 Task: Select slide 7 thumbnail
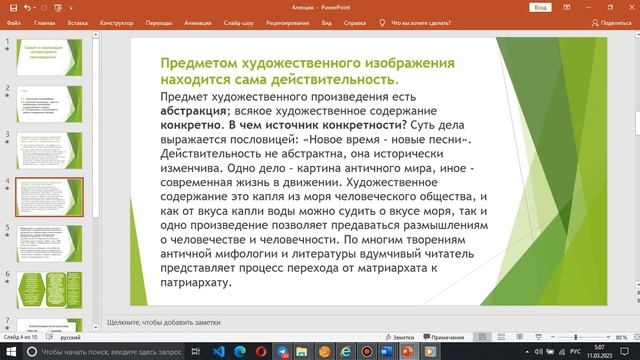coord(49,325)
